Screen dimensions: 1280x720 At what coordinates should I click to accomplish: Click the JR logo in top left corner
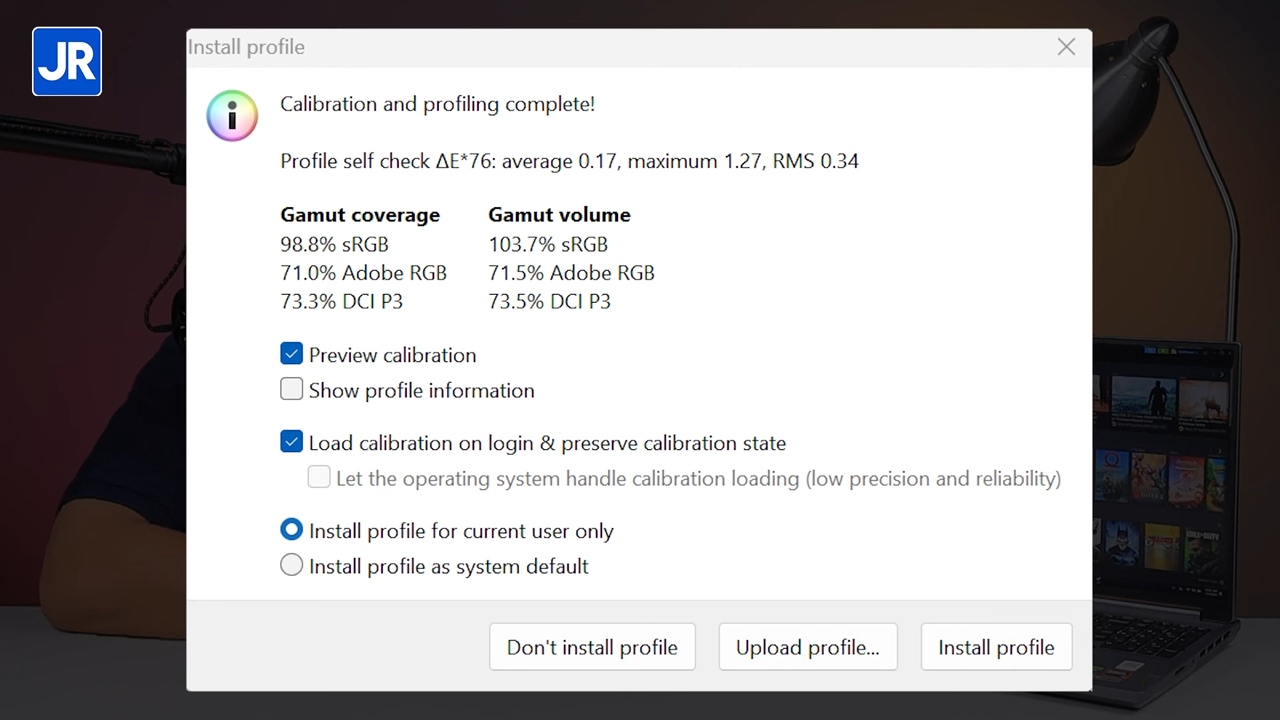tap(66, 61)
